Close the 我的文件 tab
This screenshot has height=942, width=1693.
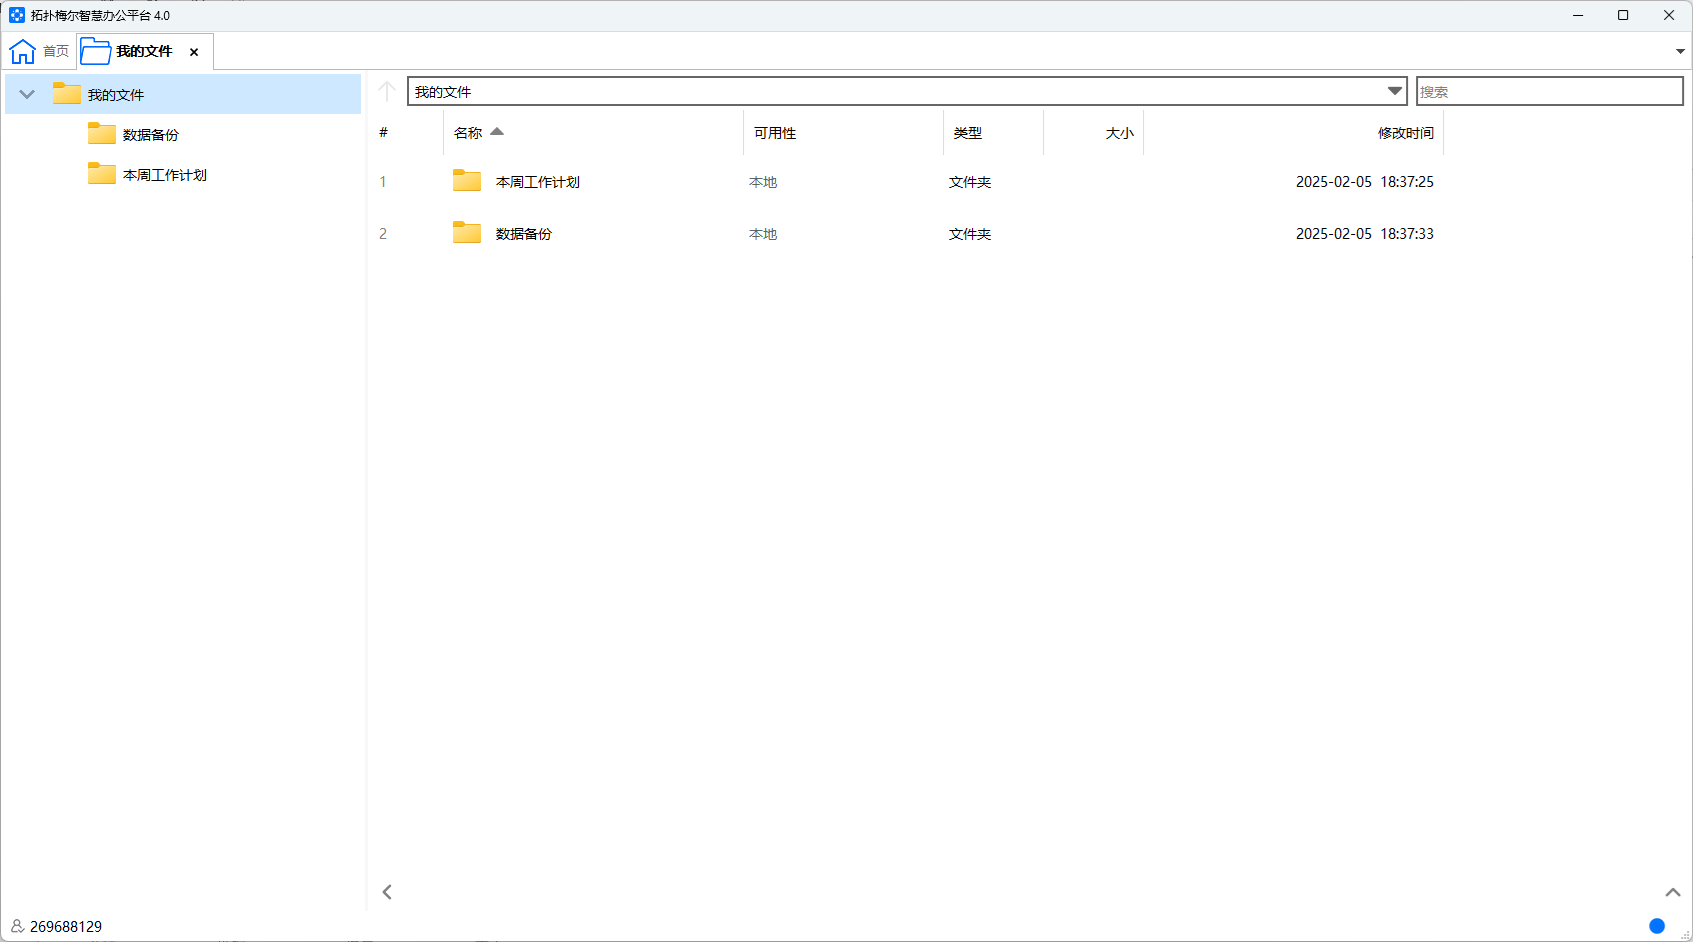[x=194, y=52]
